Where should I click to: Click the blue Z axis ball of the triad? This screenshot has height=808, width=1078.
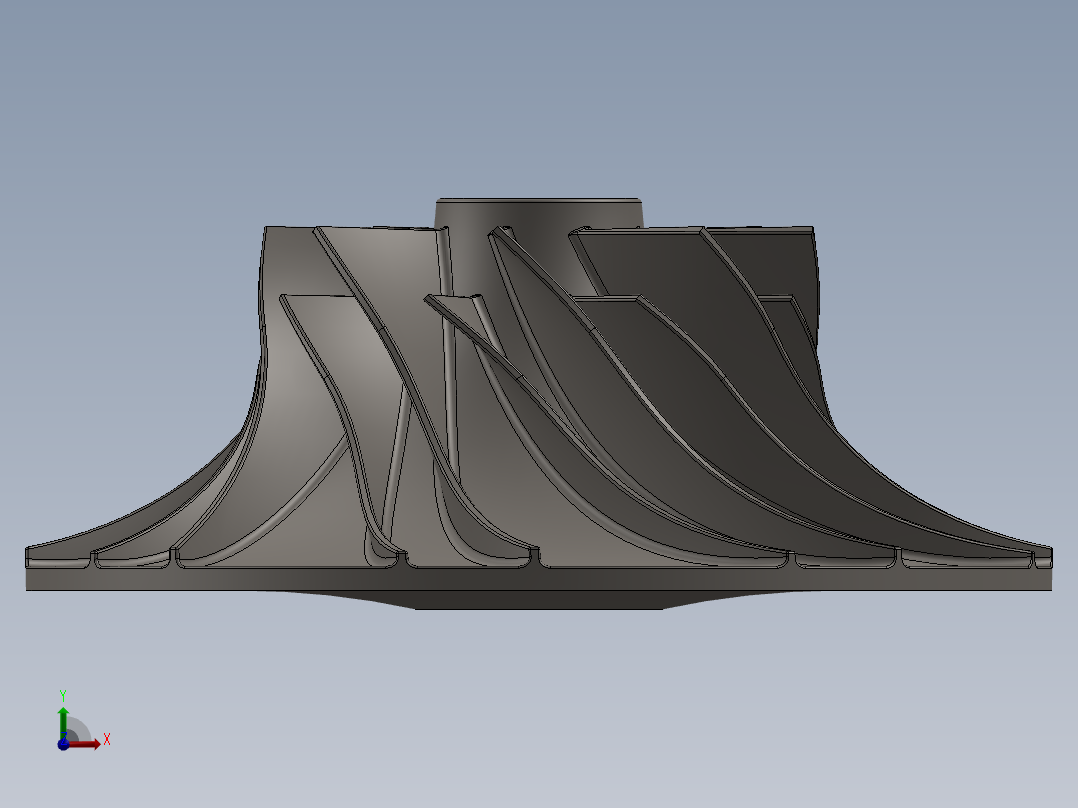pyautogui.click(x=63, y=744)
